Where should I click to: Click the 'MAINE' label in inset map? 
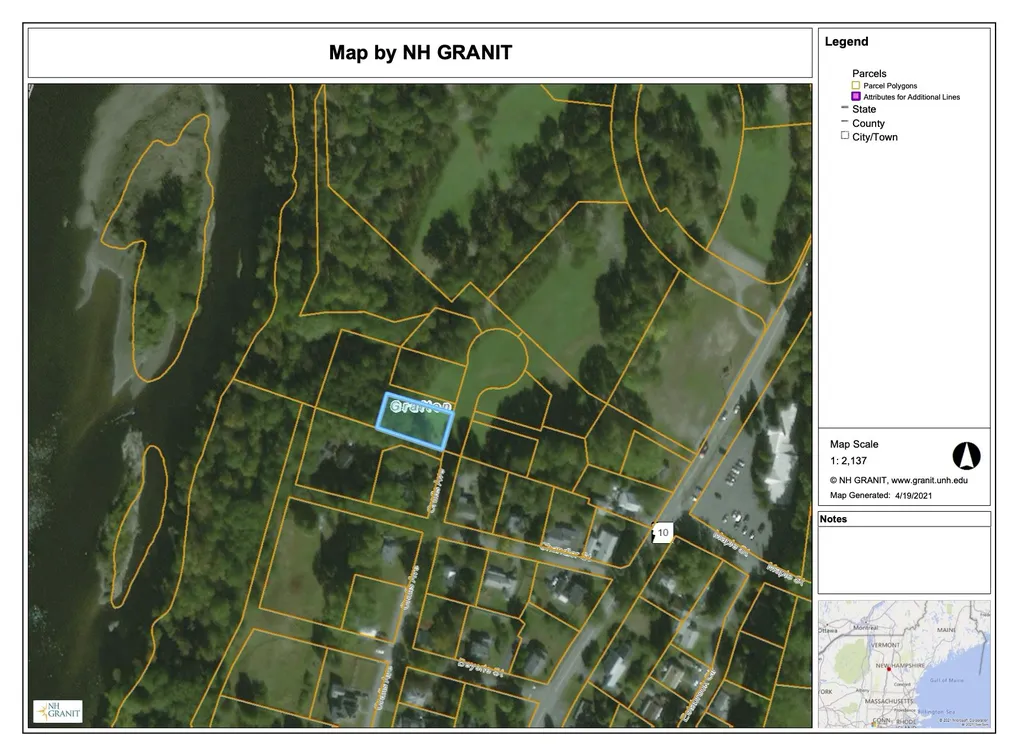(946, 631)
